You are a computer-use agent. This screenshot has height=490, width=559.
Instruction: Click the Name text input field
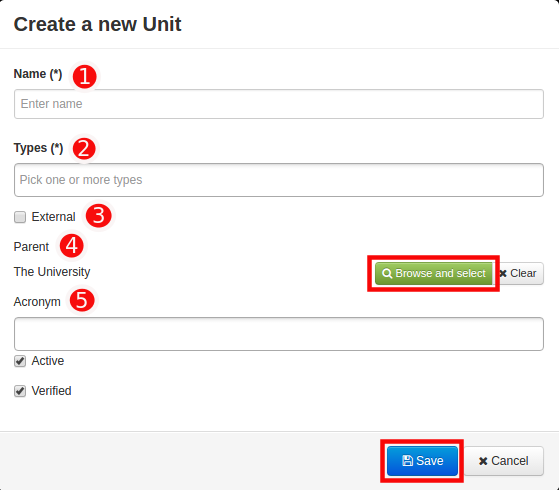pos(279,104)
